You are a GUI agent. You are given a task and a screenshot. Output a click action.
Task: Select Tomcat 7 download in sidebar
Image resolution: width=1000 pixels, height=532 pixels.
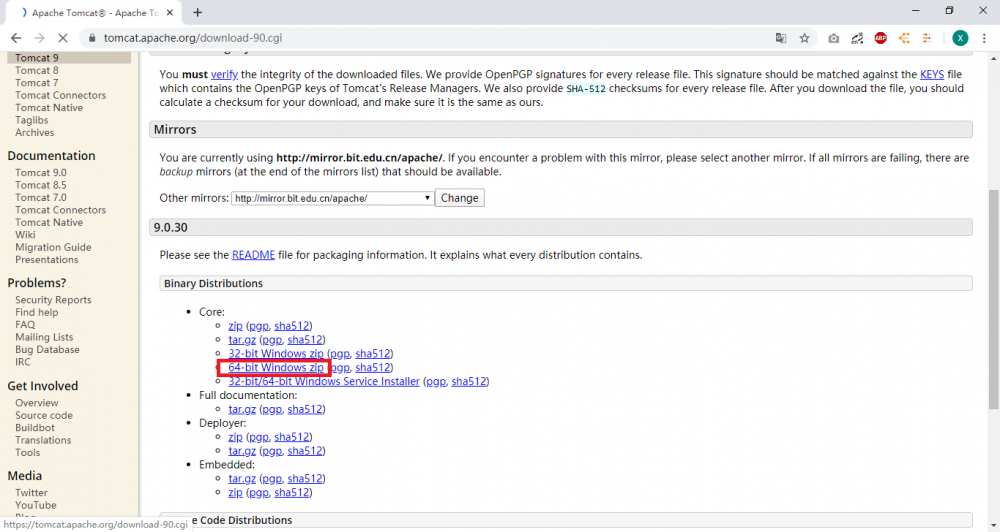click(x=37, y=83)
